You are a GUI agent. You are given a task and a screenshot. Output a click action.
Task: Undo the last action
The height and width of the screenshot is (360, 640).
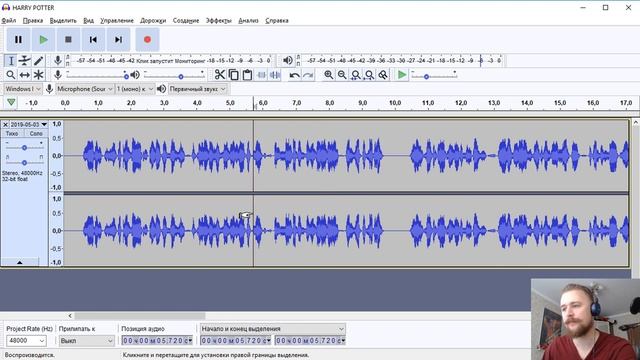tap(294, 75)
